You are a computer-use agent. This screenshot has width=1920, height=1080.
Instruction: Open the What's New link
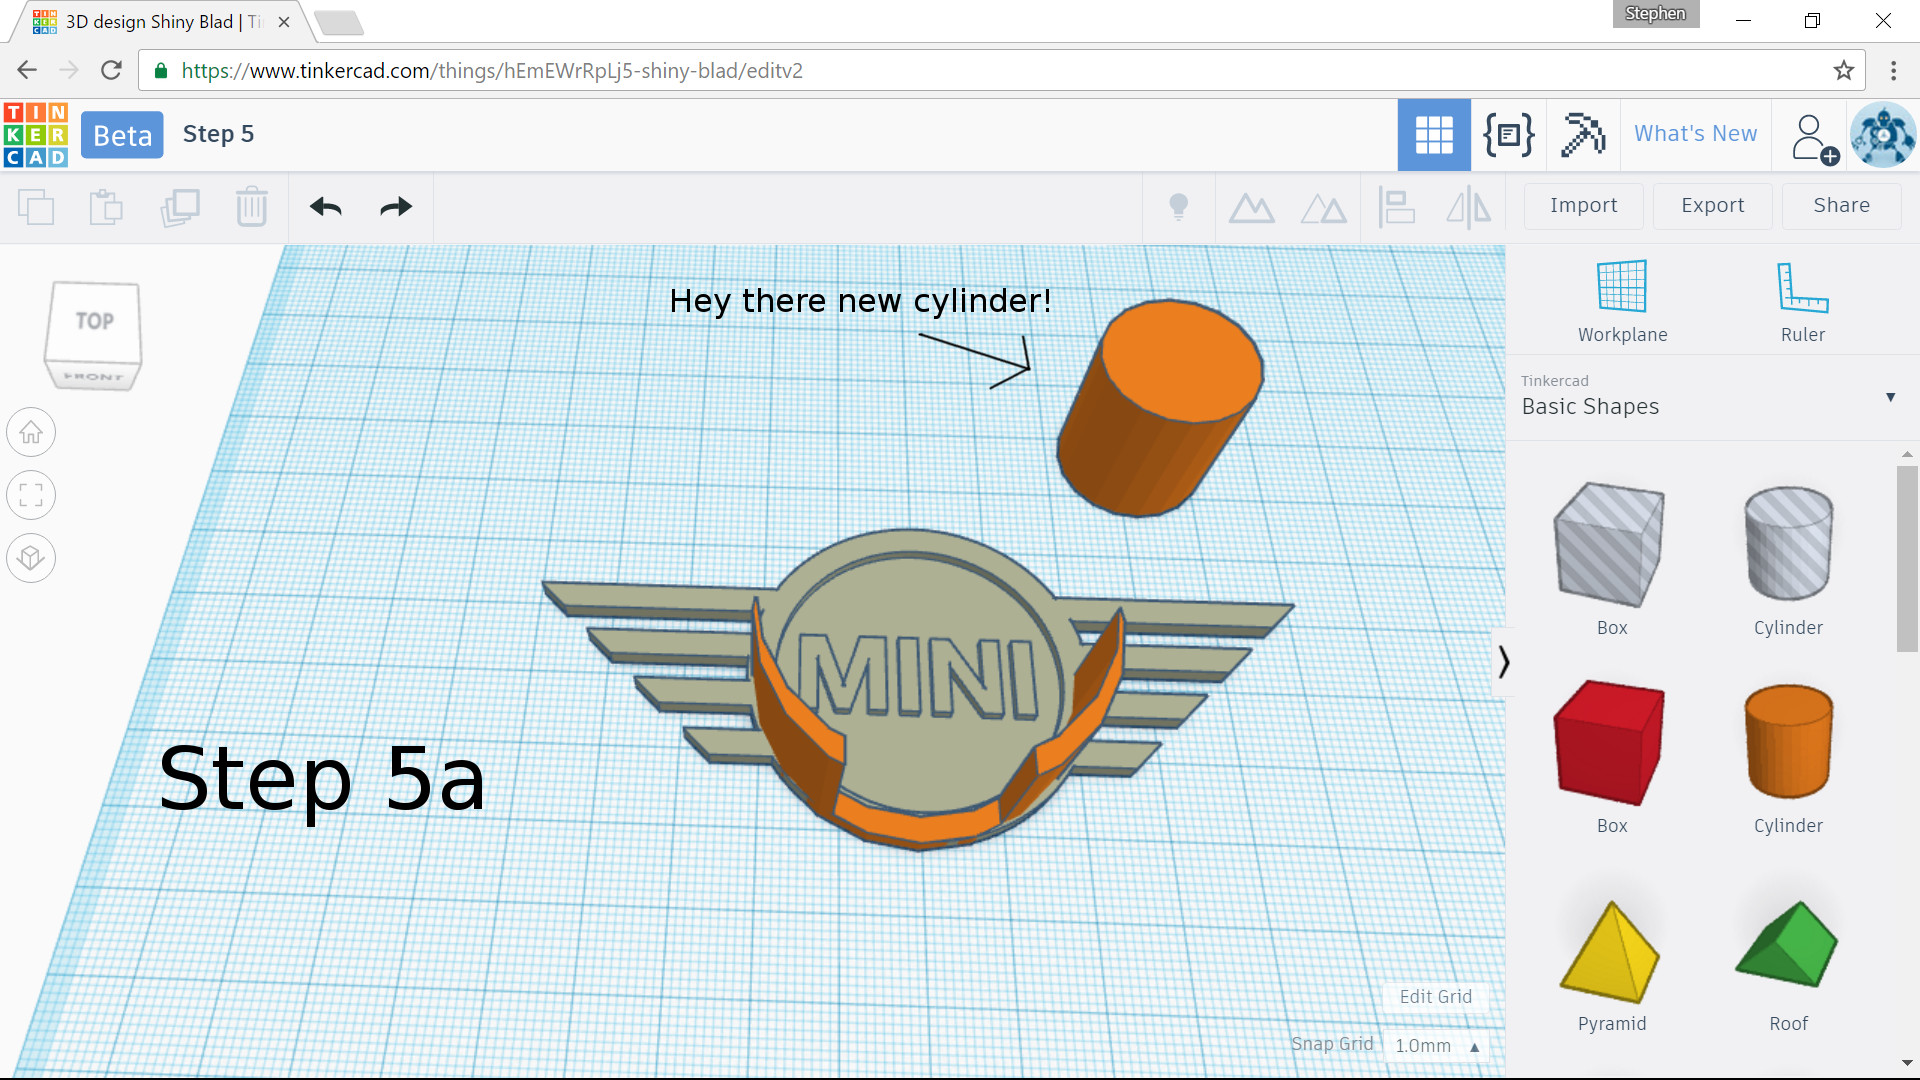1695,134
